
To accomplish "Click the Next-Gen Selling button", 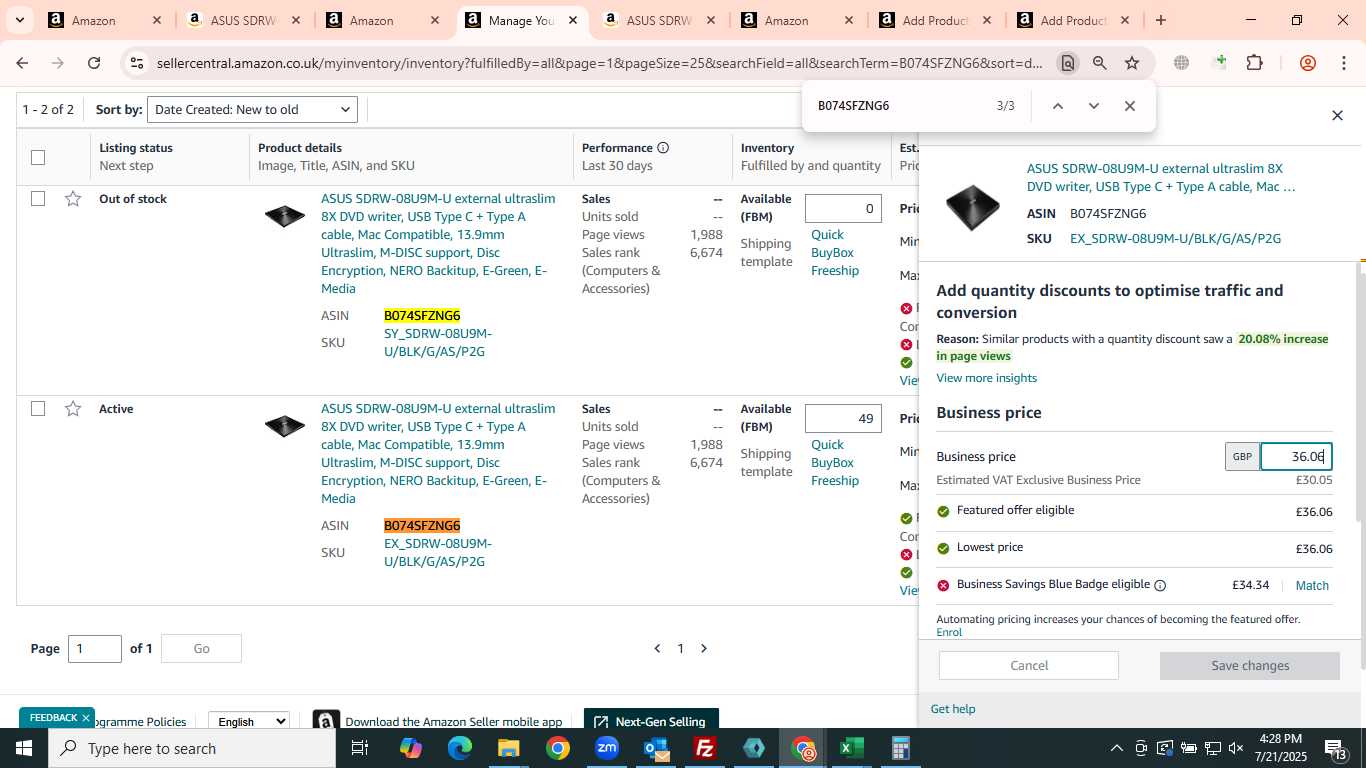I will coord(651,722).
